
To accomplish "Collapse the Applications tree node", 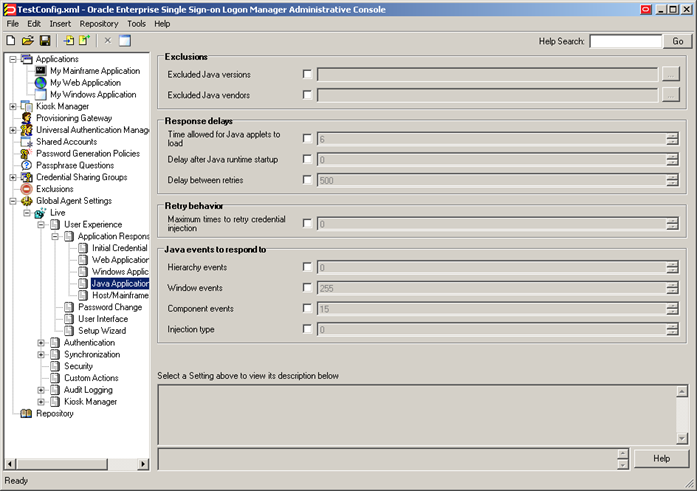I will [x=13, y=59].
